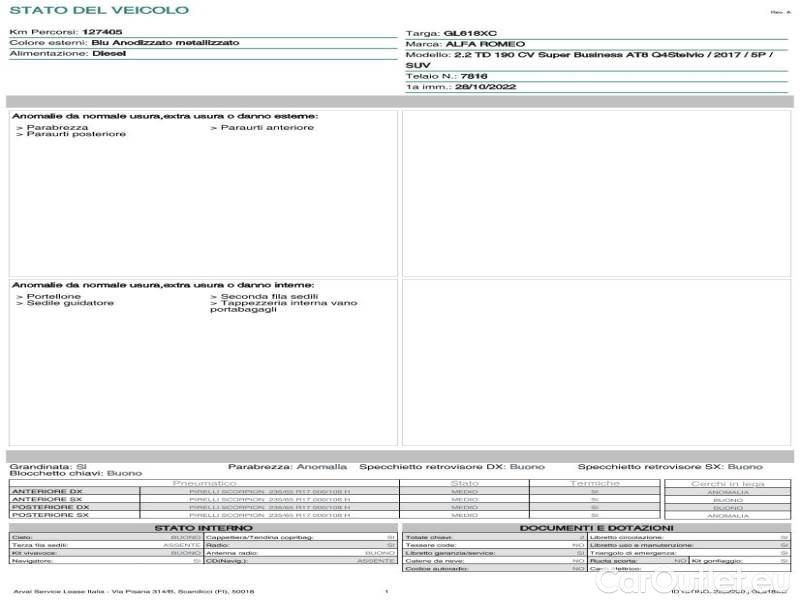
Task: Click the STATO INTERNO section header
Action: (x=203, y=528)
